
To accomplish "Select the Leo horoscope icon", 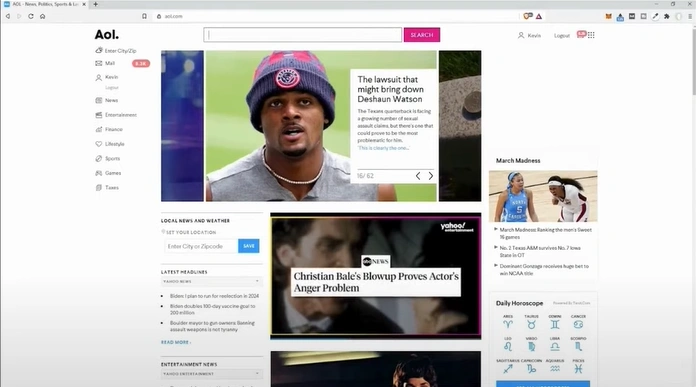I will 508,346.
